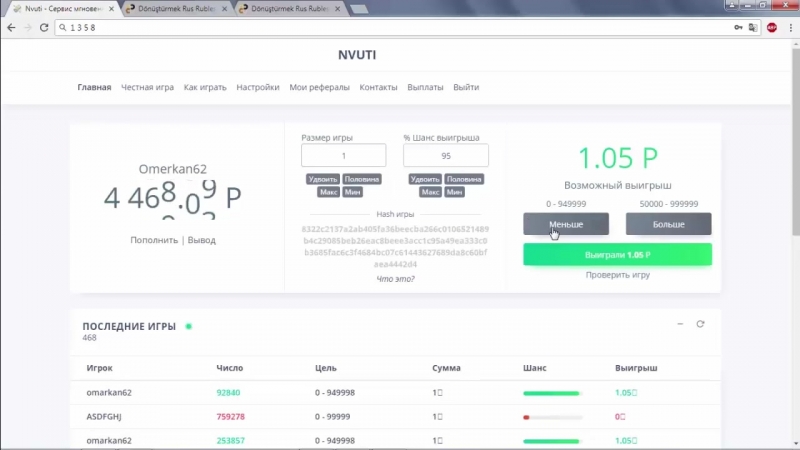Screen dimensions: 800x450
Task: Collapse the Последние игры panel
Action: (x=680, y=324)
